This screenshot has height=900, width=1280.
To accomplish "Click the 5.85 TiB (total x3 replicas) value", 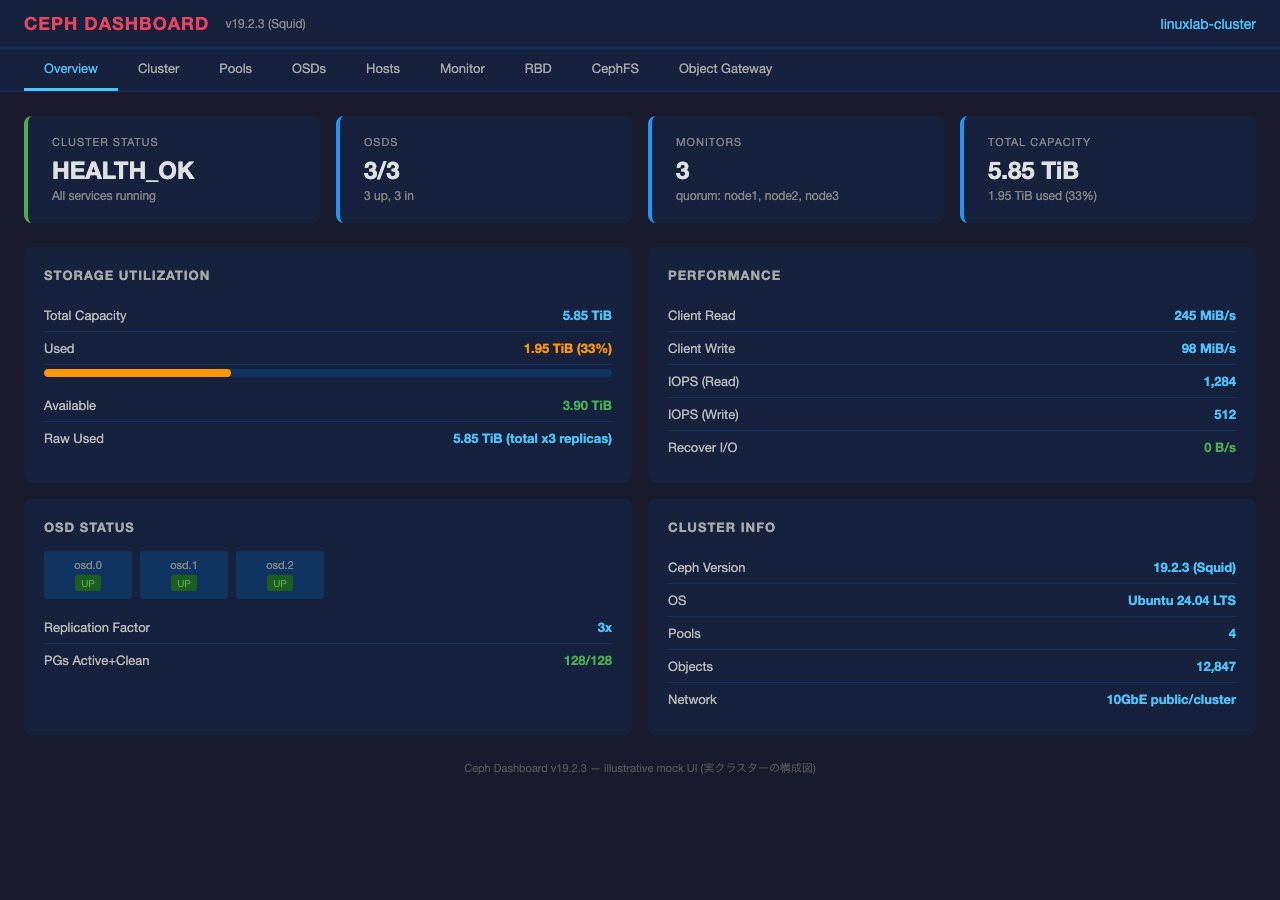I will click(532, 439).
